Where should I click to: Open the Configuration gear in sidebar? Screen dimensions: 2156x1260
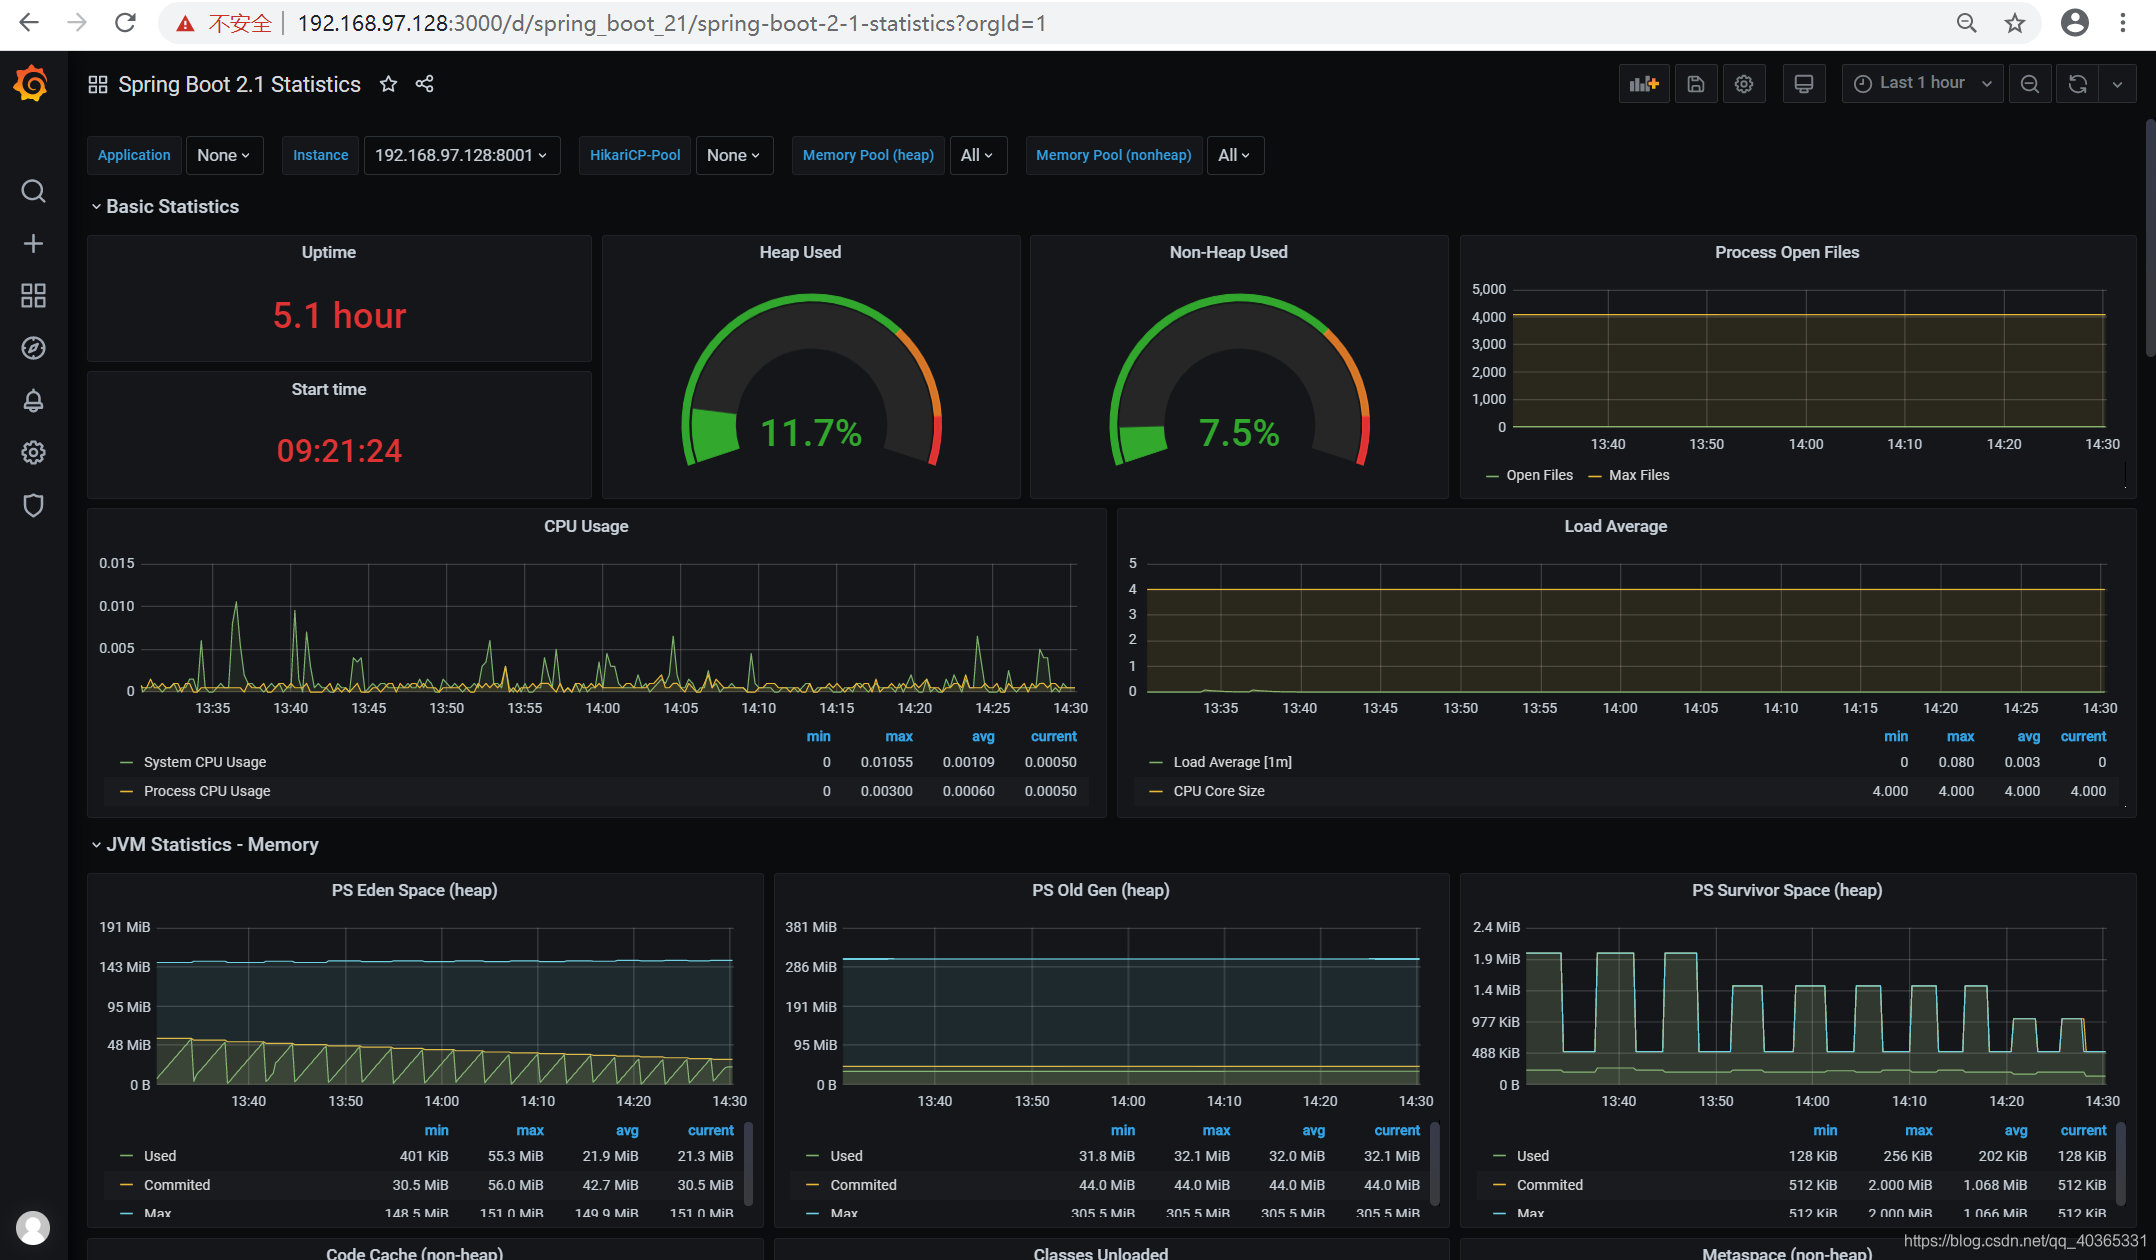(33, 453)
